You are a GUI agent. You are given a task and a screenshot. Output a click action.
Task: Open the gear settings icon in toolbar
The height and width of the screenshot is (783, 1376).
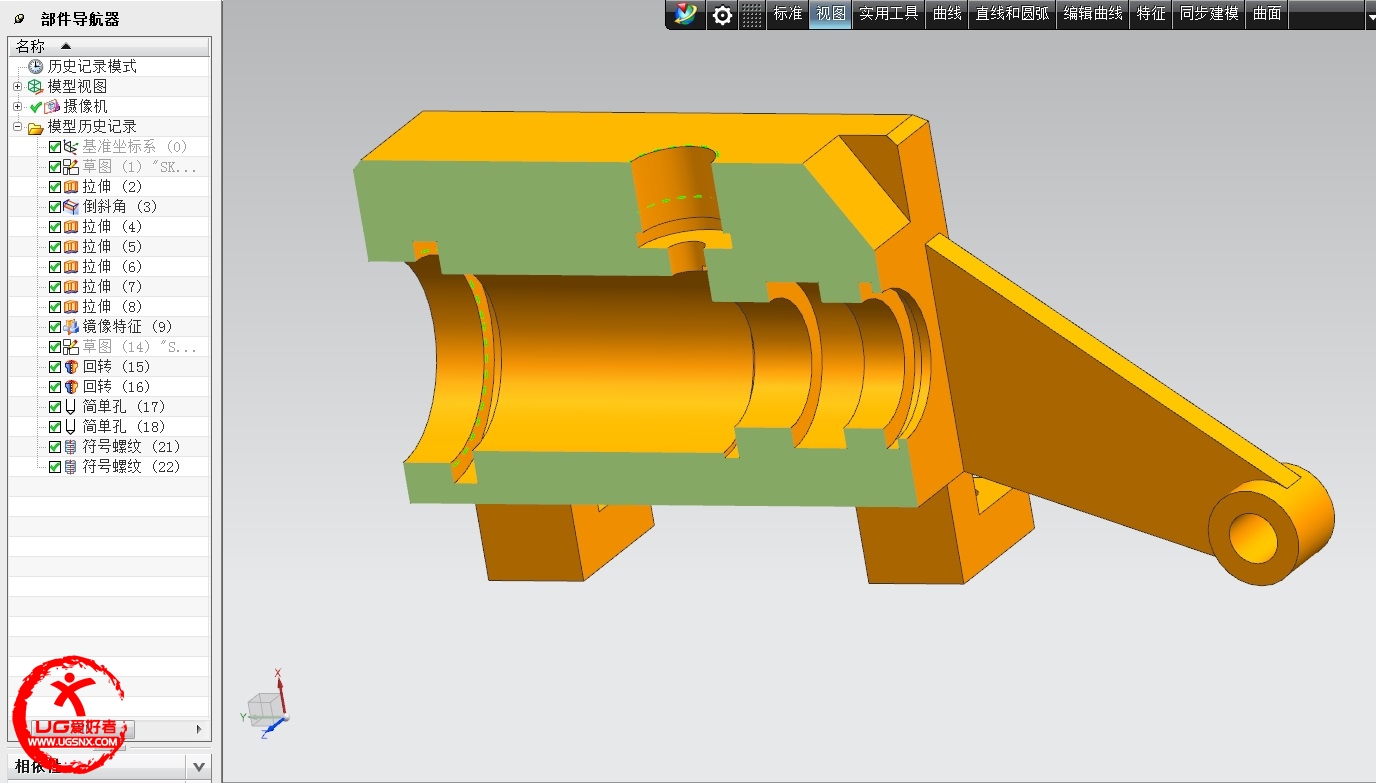pos(722,15)
